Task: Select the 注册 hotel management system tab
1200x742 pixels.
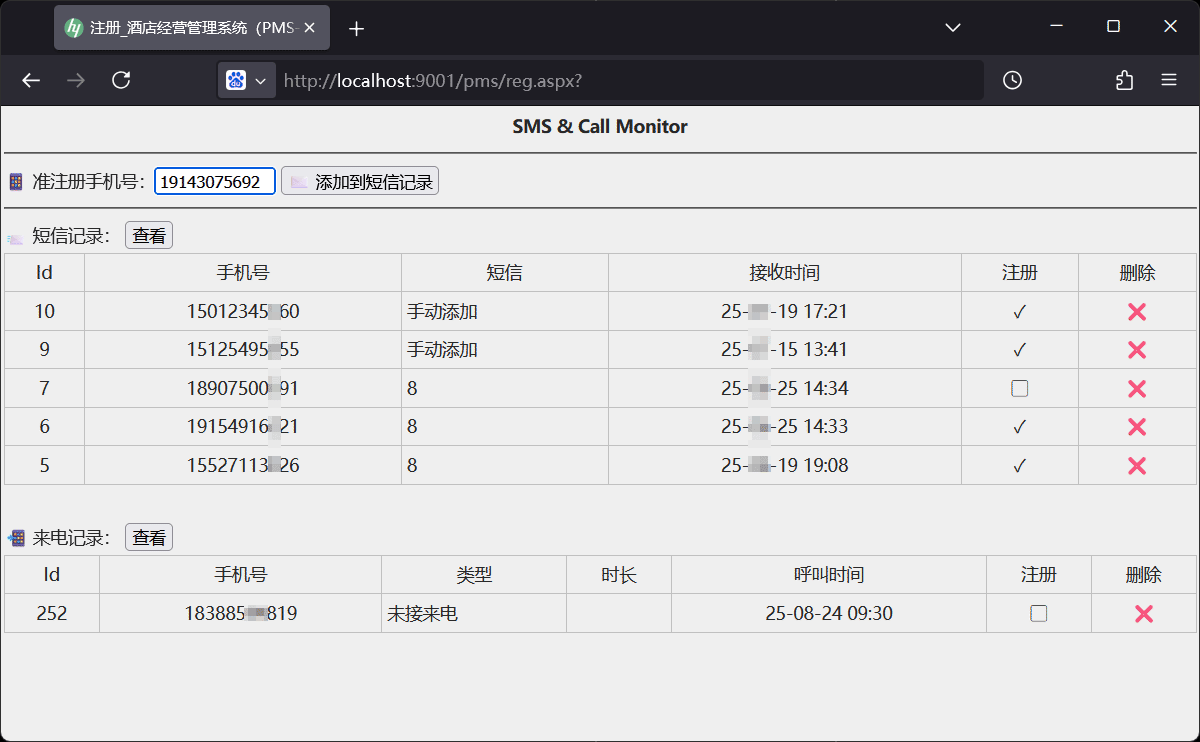Action: pos(192,28)
